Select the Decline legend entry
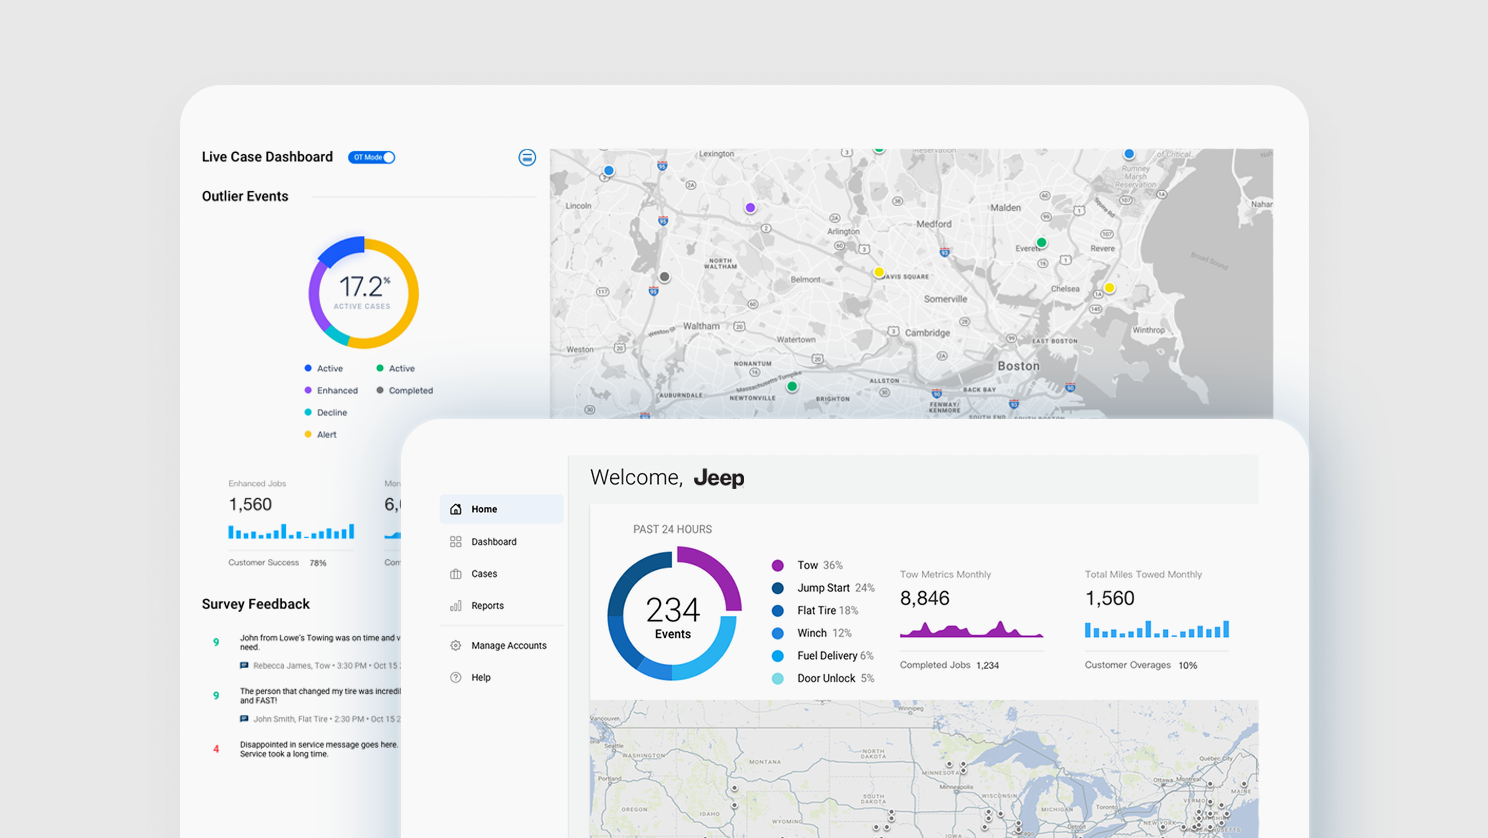The height and width of the screenshot is (838, 1488). [325, 413]
